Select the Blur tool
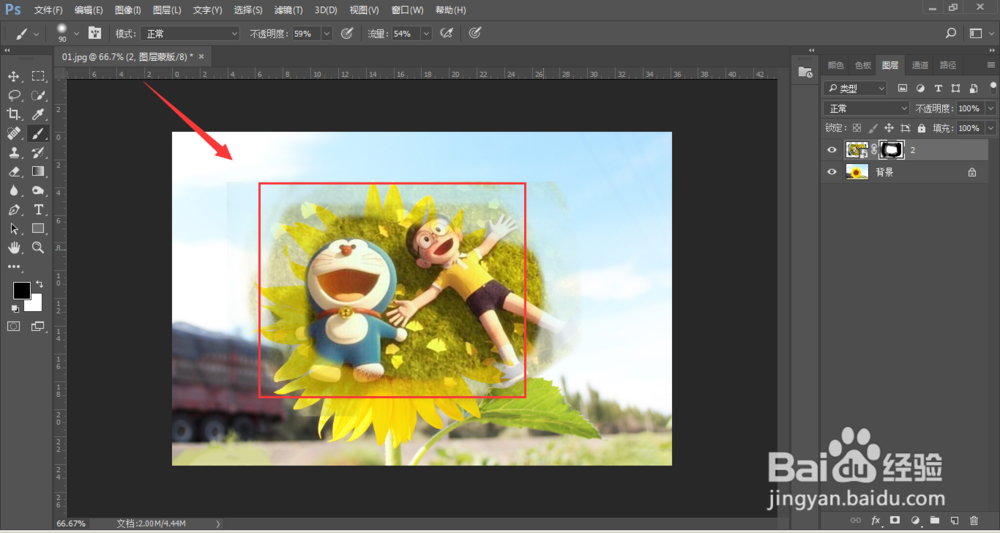The image size is (1000, 533). 13,191
